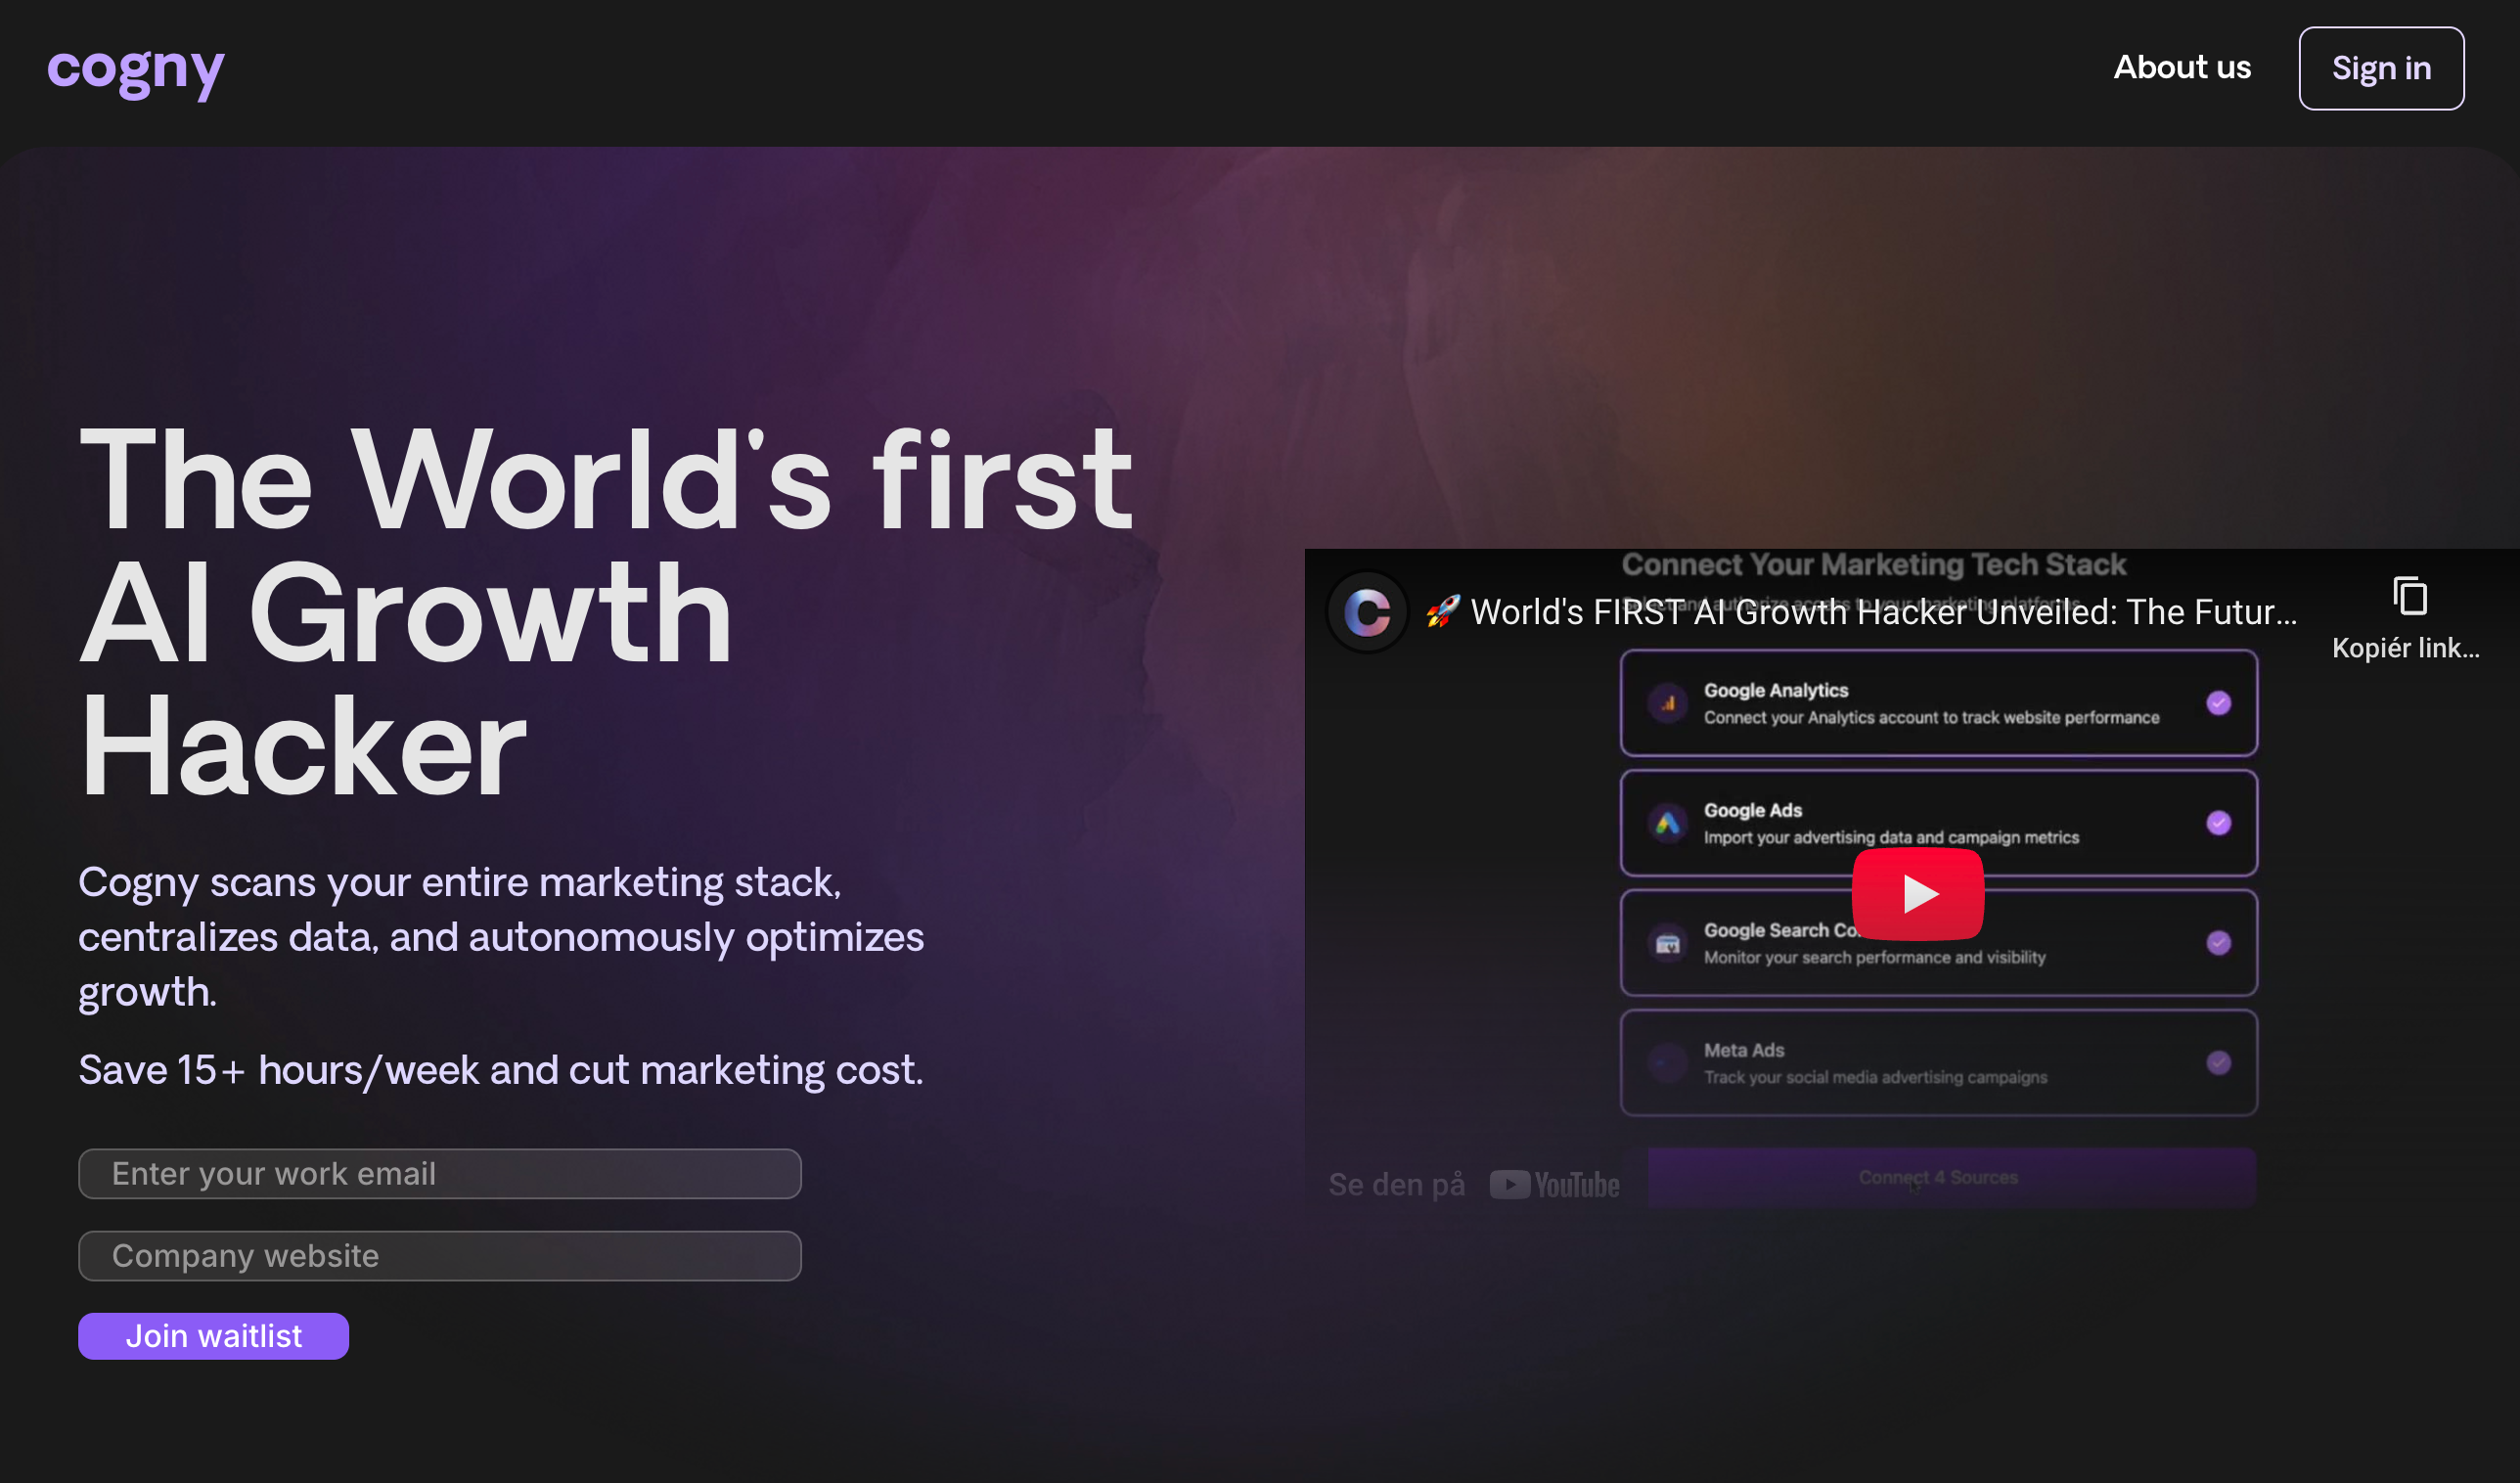Toggle the Google Search Console checkmark
Image resolution: width=2520 pixels, height=1483 pixels.
click(x=2218, y=943)
